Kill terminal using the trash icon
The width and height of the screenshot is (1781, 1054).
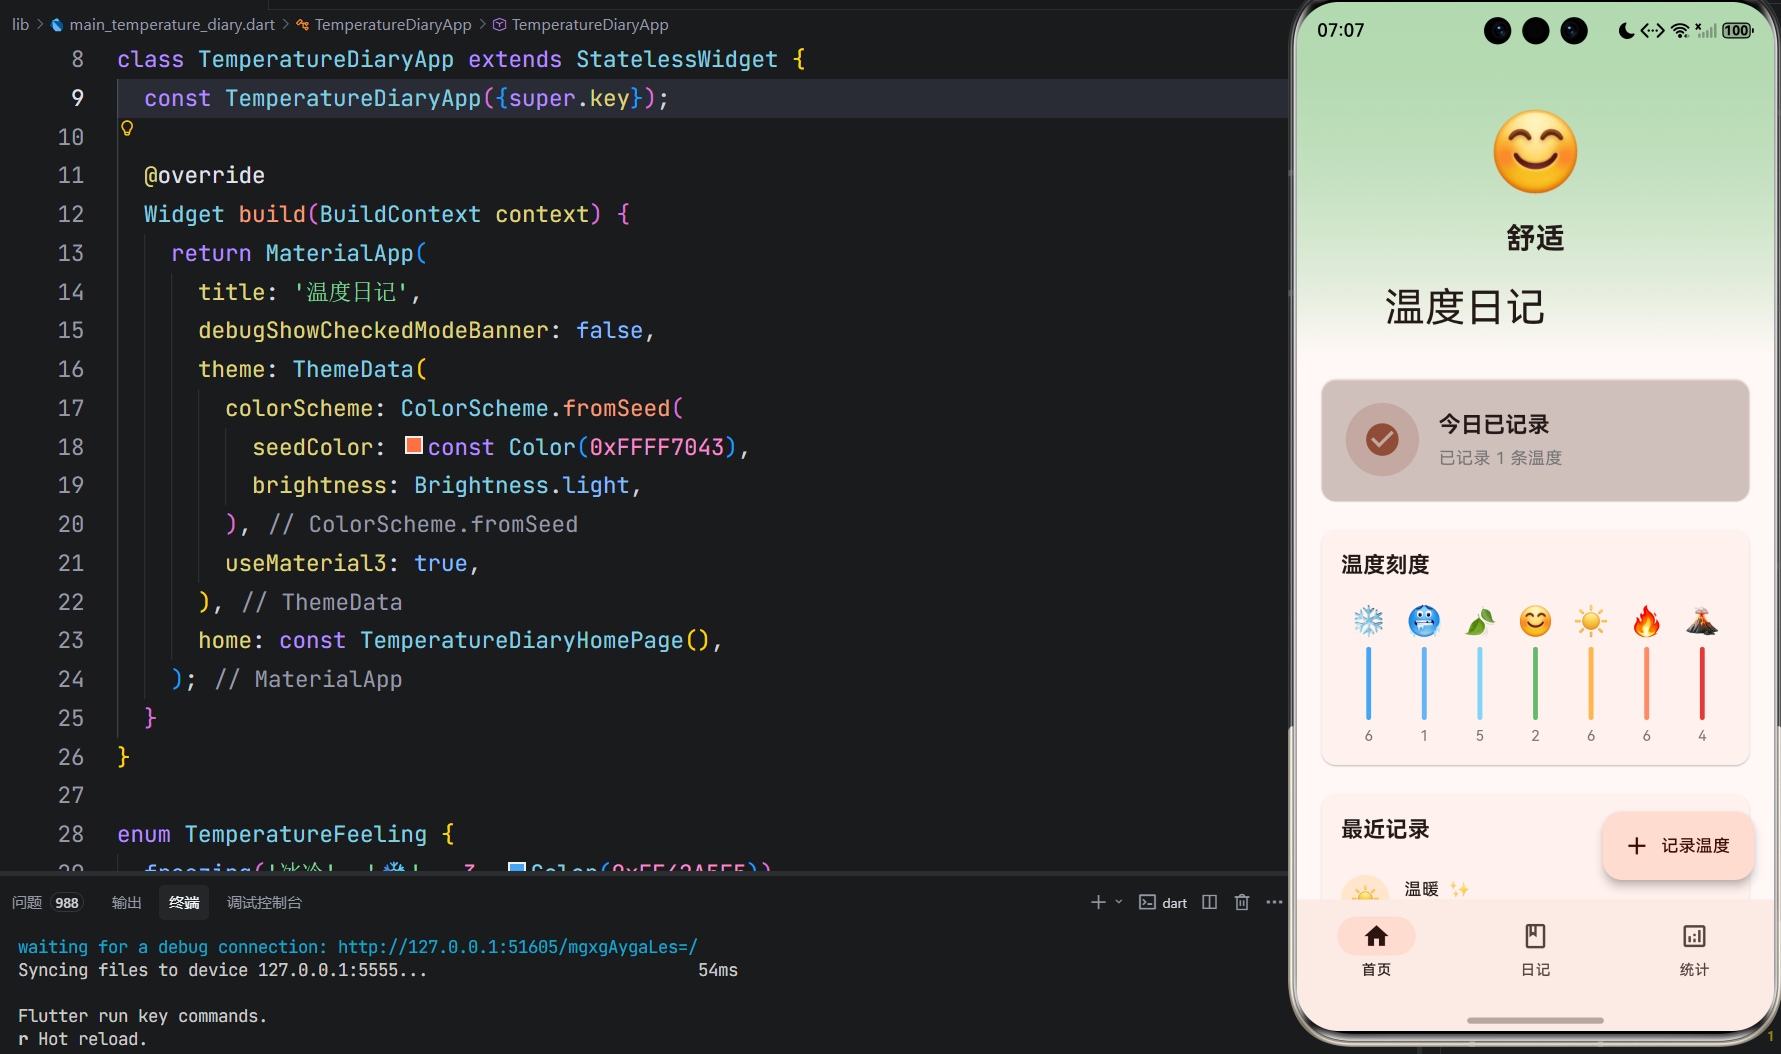point(1242,902)
